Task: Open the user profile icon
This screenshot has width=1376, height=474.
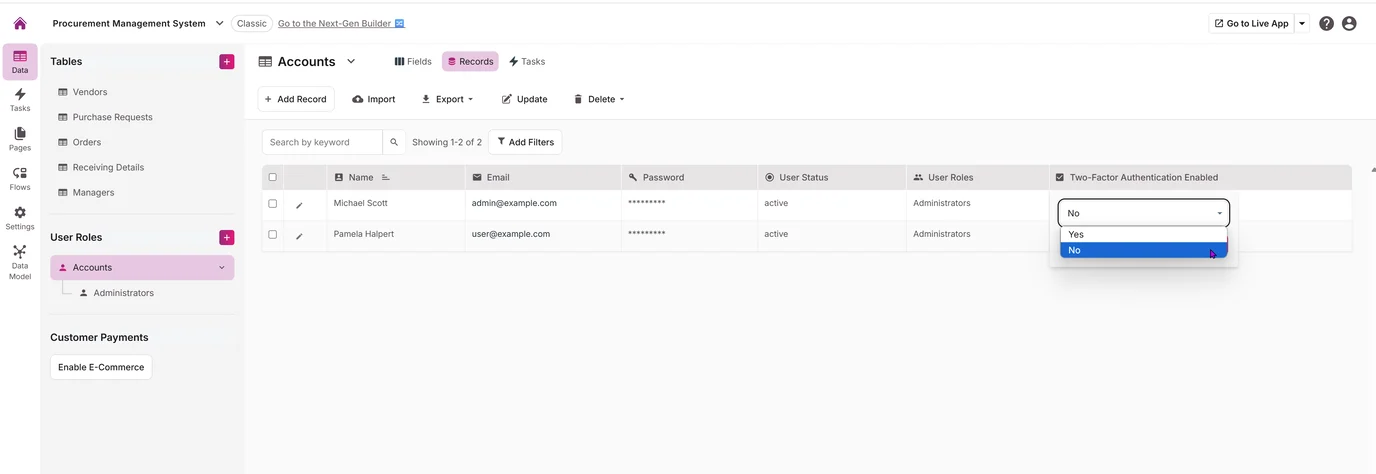Action: (1349, 23)
